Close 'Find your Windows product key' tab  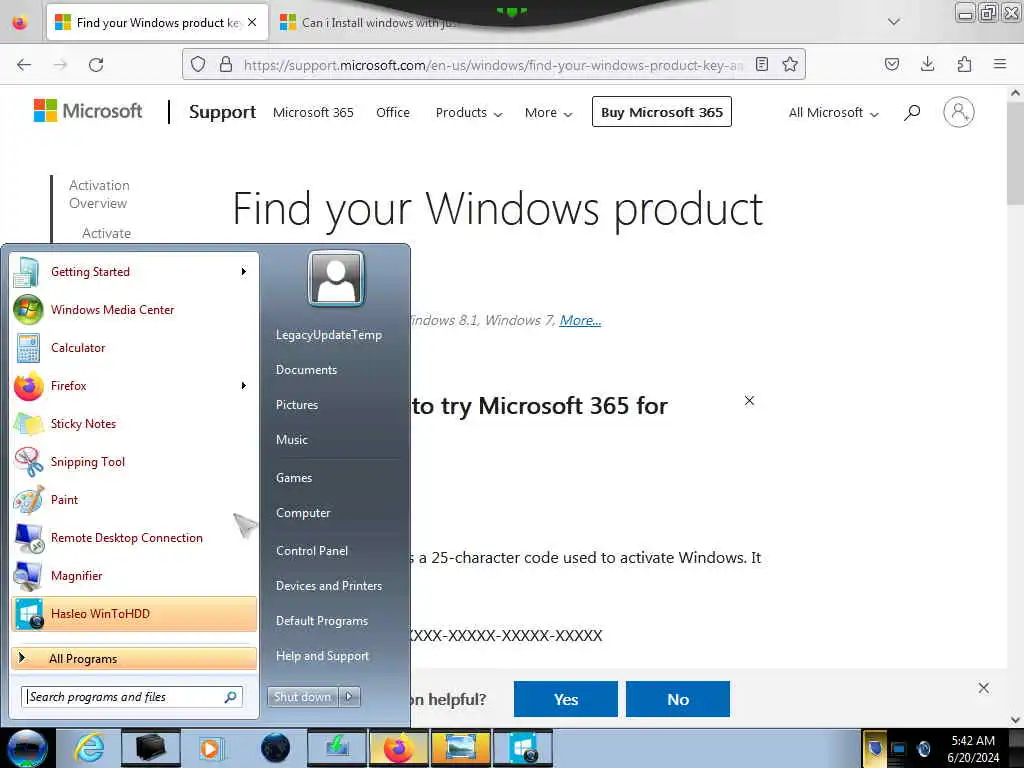click(x=252, y=22)
